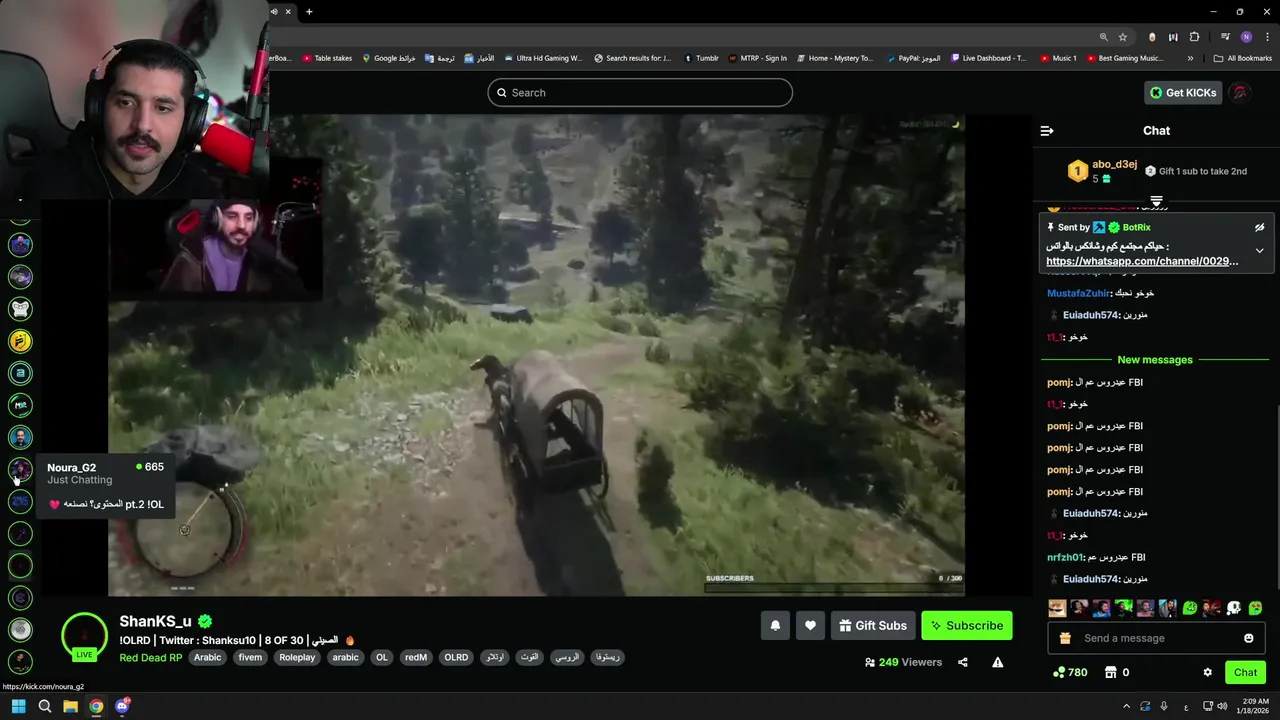
Task: Select the OLRD tag
Action: (x=456, y=657)
